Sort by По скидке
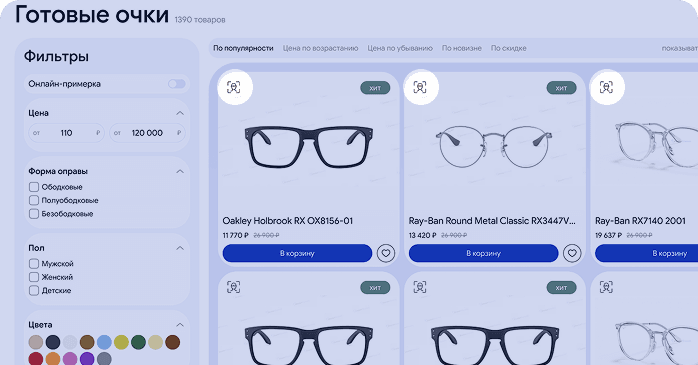Screen dimensions: 698x365 point(508,48)
